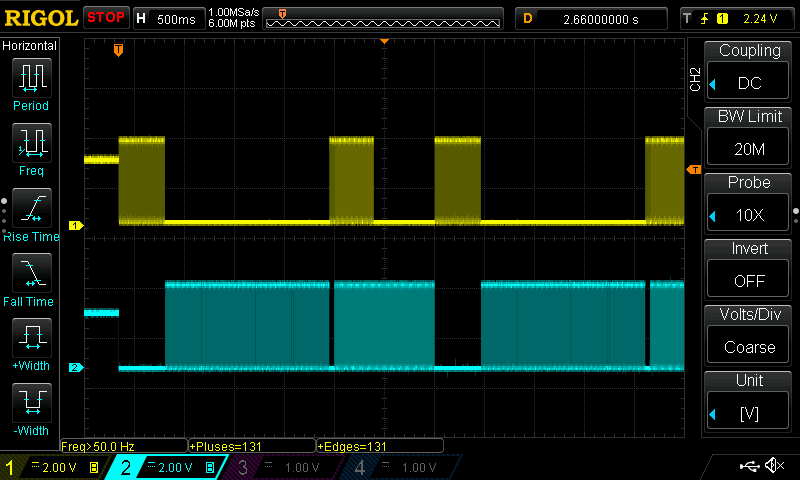Click the orange trigger level marker

(692, 169)
